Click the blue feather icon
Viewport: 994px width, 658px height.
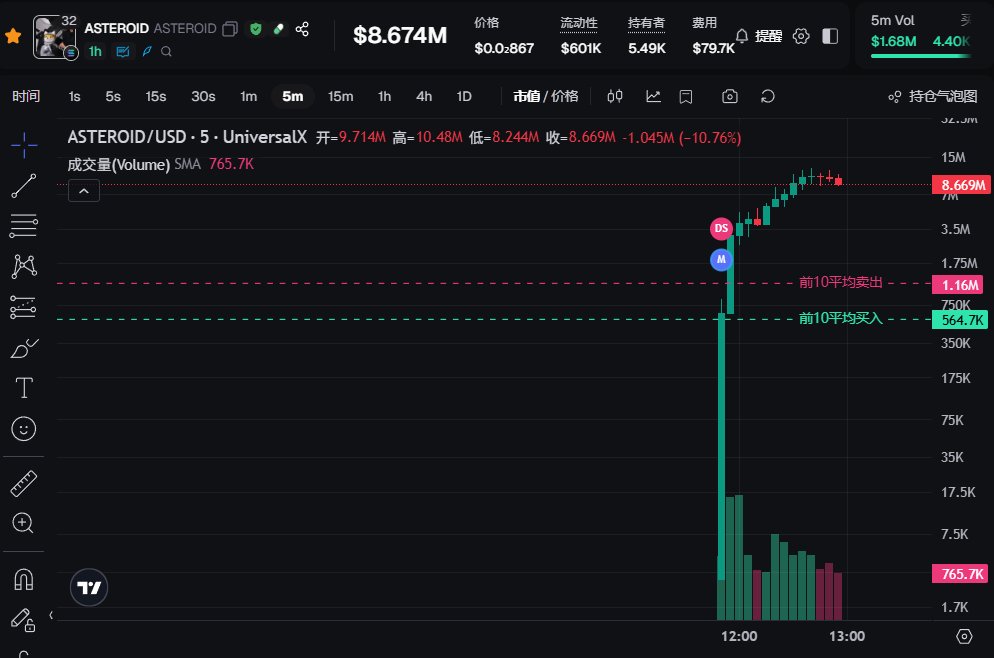pos(146,51)
